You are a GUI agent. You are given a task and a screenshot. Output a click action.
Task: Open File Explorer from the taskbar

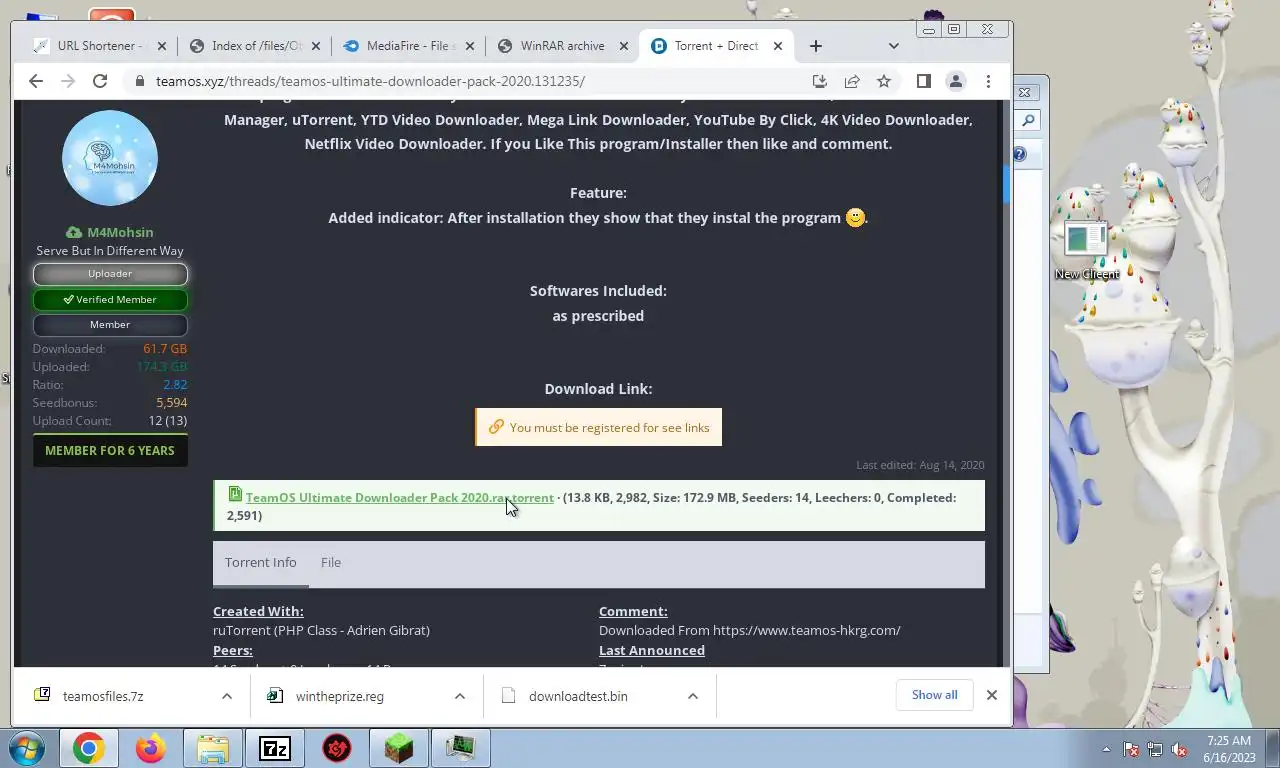pos(212,748)
